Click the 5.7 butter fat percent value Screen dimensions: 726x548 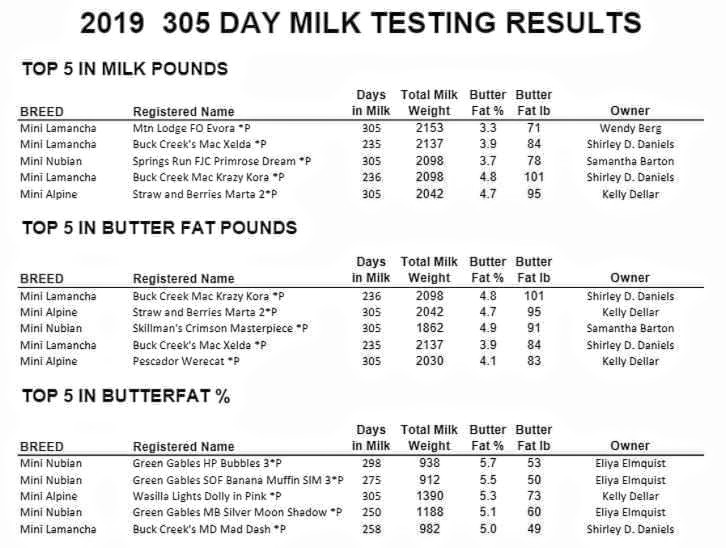[x=488, y=463]
